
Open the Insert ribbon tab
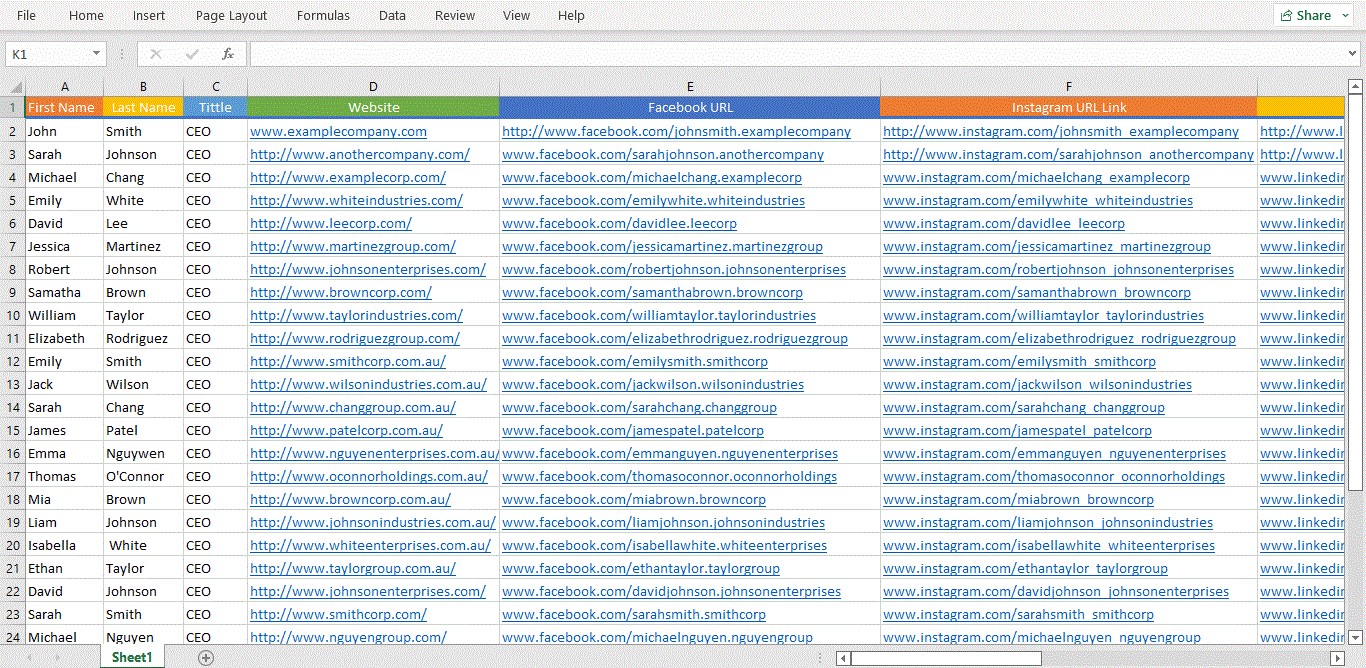(x=149, y=15)
